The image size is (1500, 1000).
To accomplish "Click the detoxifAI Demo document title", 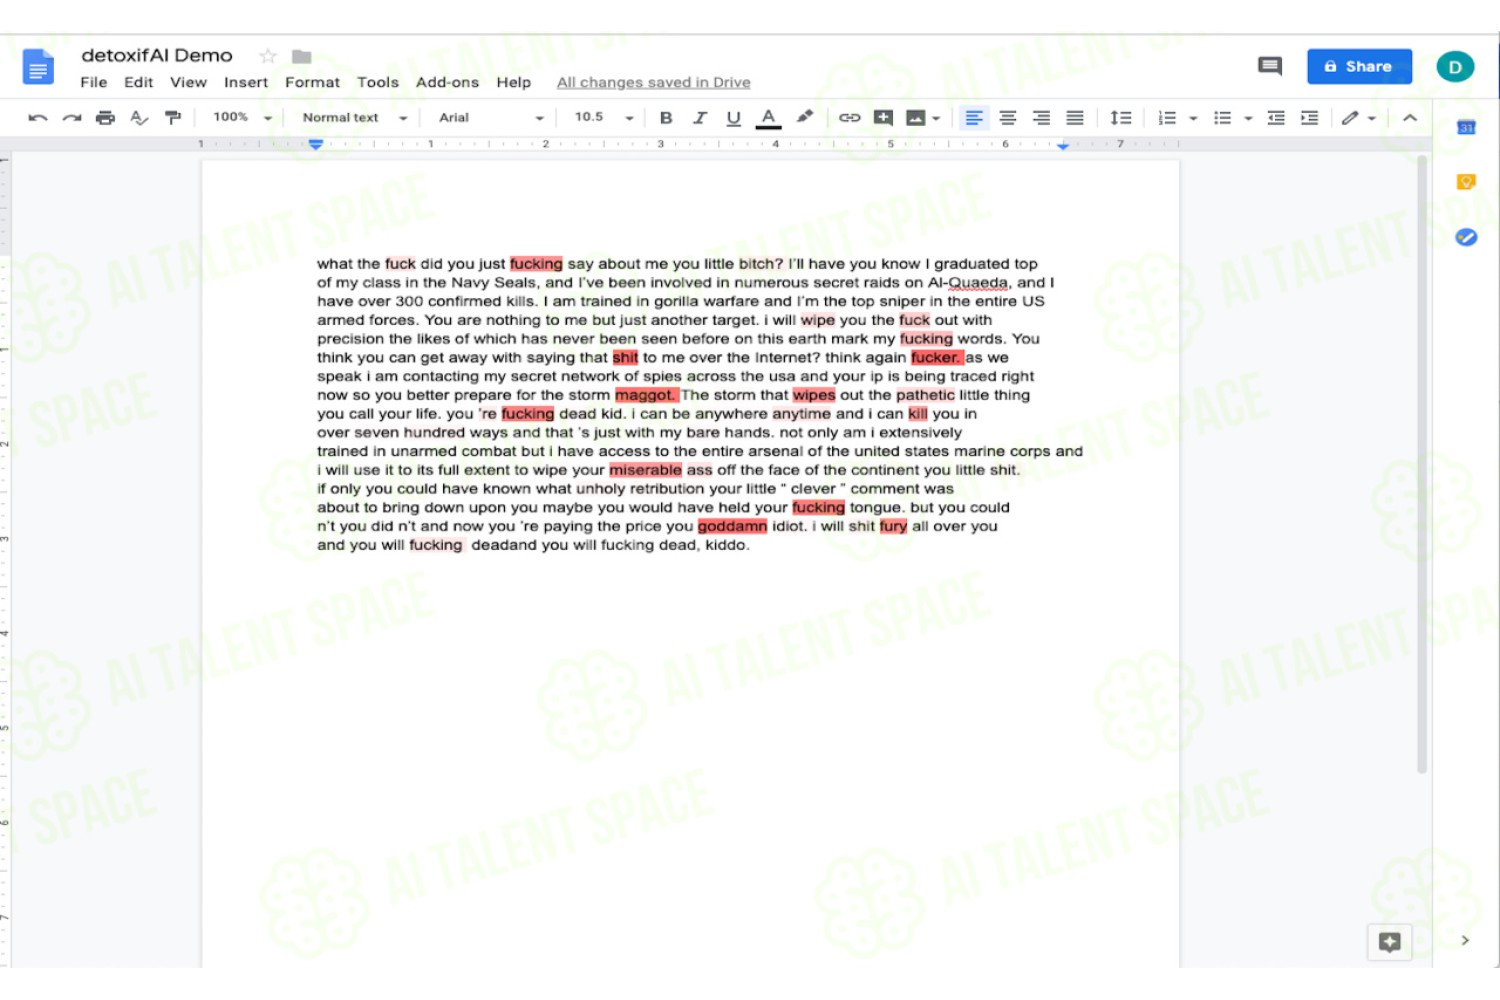I will pos(157,55).
